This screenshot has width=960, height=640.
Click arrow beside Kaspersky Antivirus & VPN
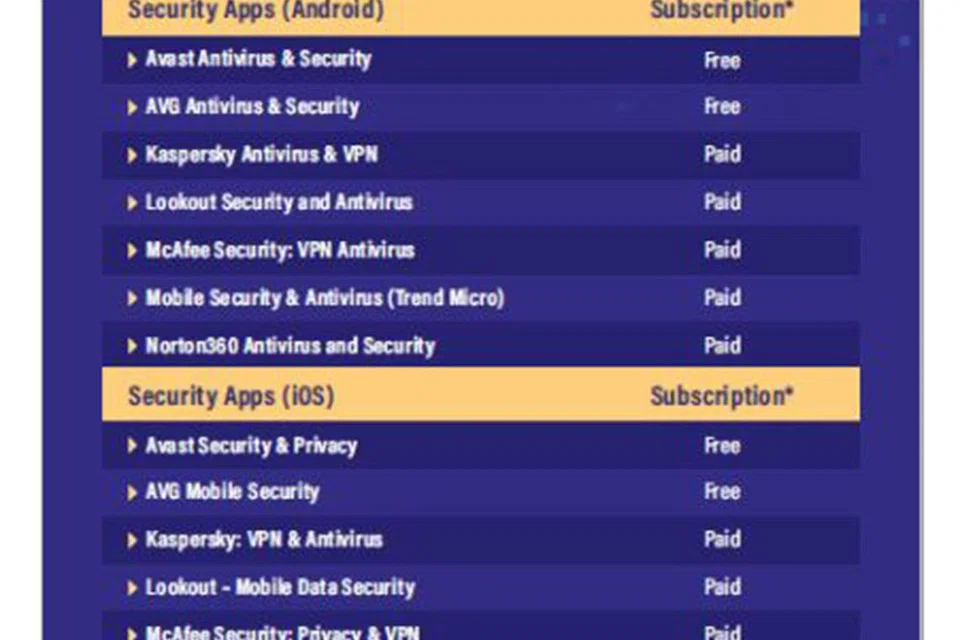132,155
